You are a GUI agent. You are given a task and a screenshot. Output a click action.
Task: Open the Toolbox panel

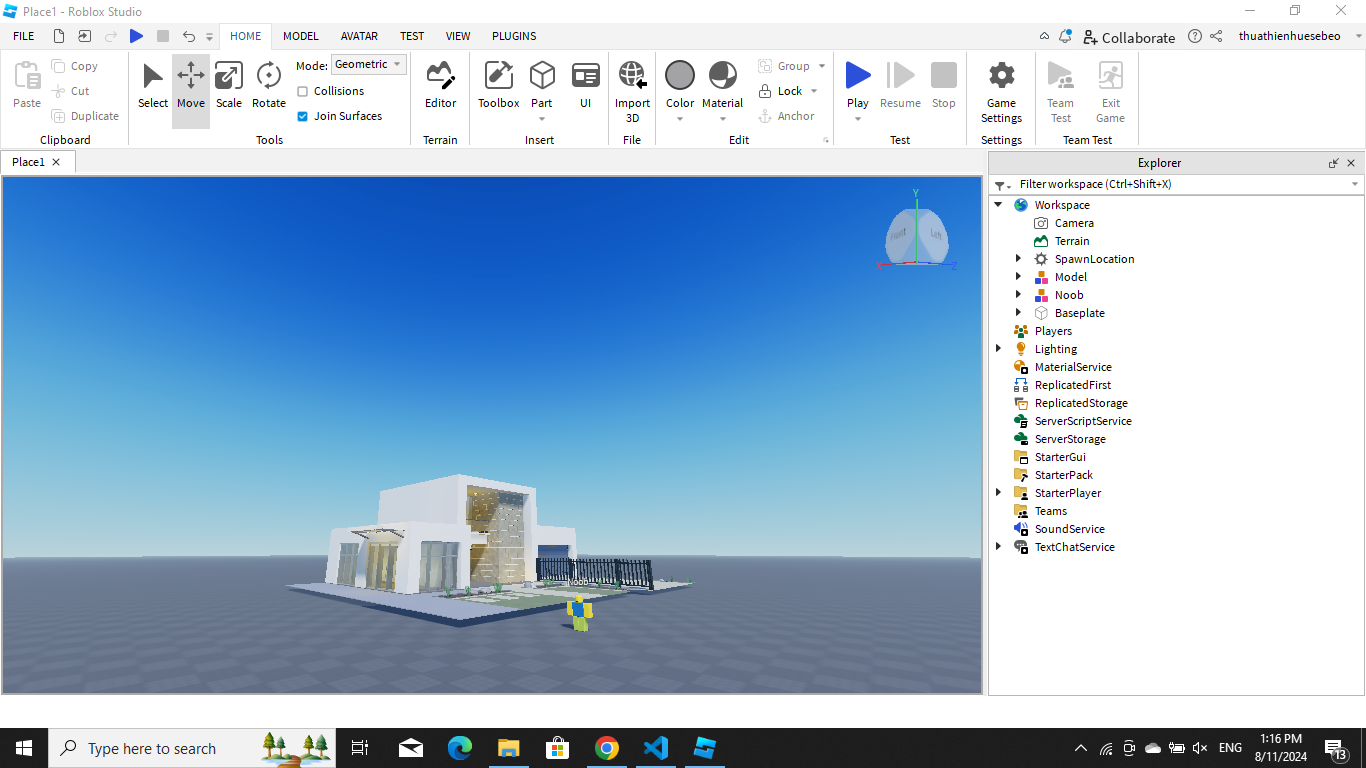(498, 85)
